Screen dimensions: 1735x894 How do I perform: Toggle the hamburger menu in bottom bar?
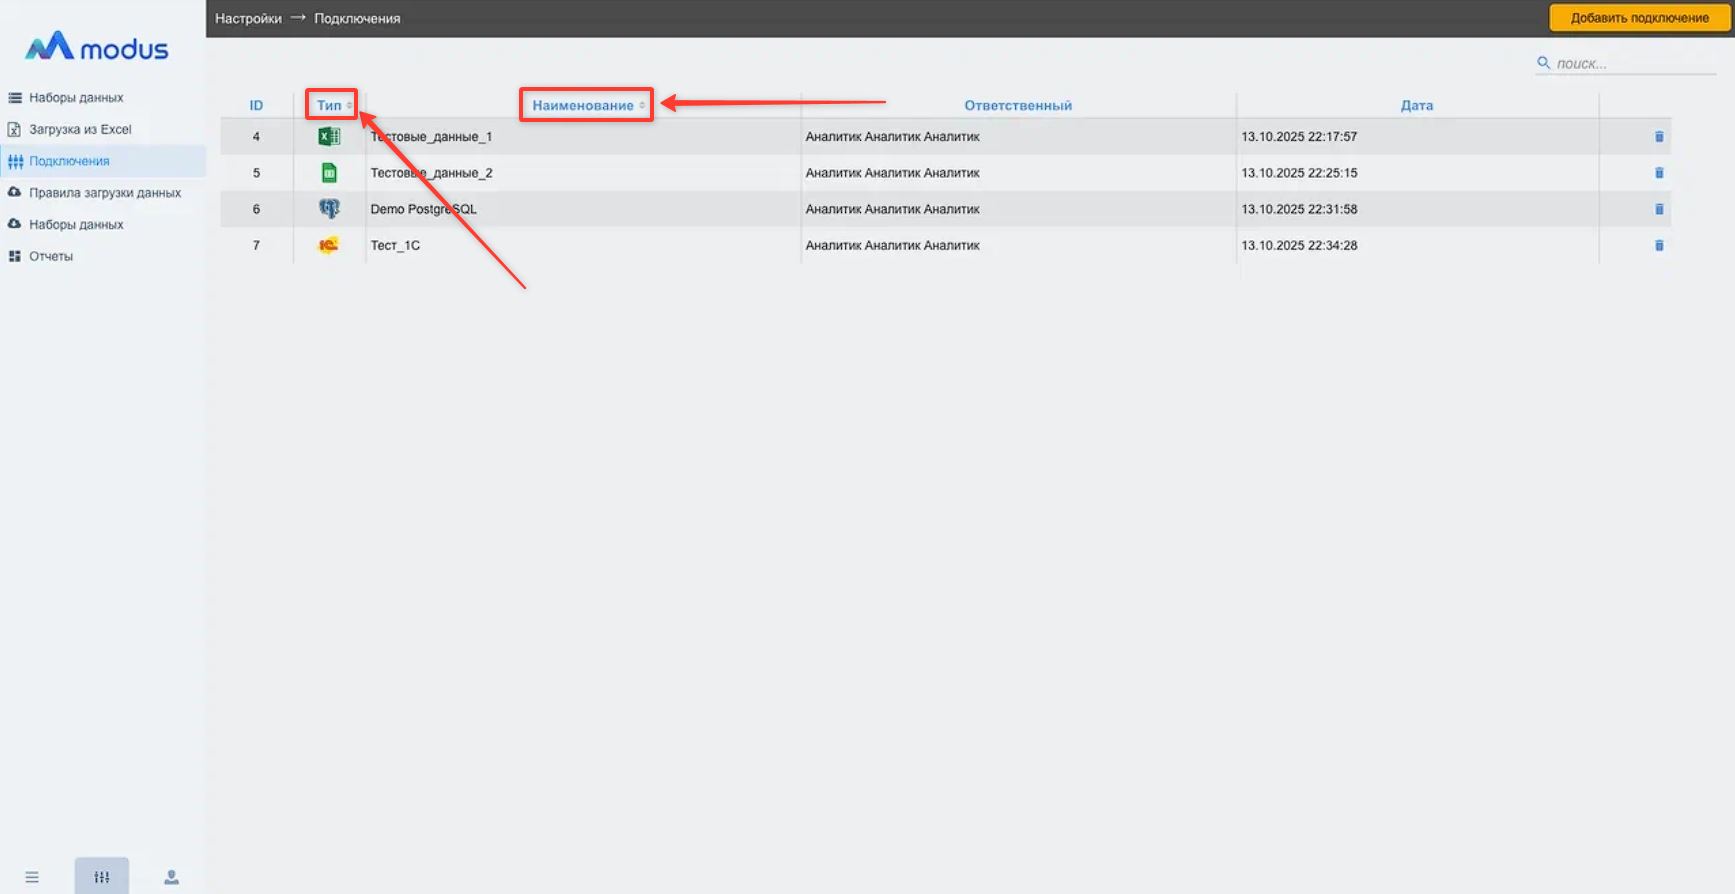click(x=32, y=877)
